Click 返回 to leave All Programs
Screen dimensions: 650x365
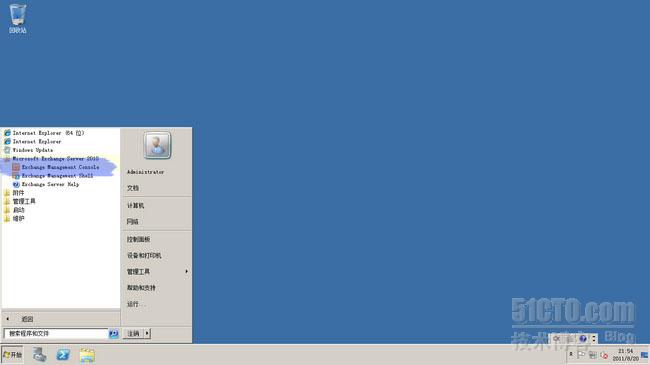[27, 319]
